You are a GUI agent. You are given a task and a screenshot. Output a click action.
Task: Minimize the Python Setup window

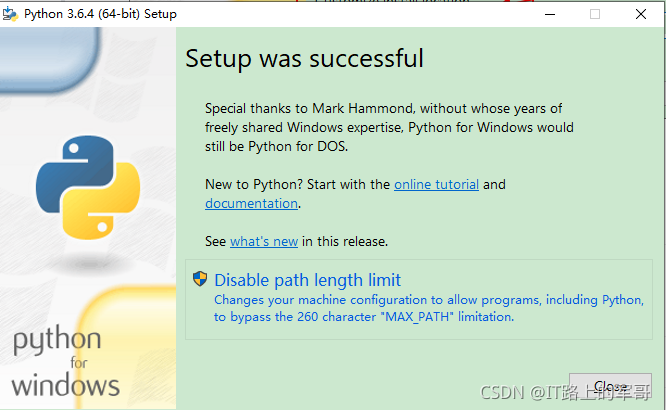coord(550,14)
